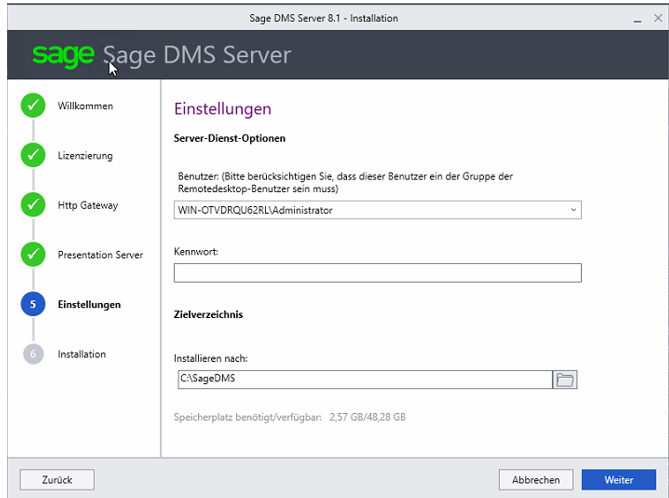Click the grey step 6 circle

(x=33, y=354)
